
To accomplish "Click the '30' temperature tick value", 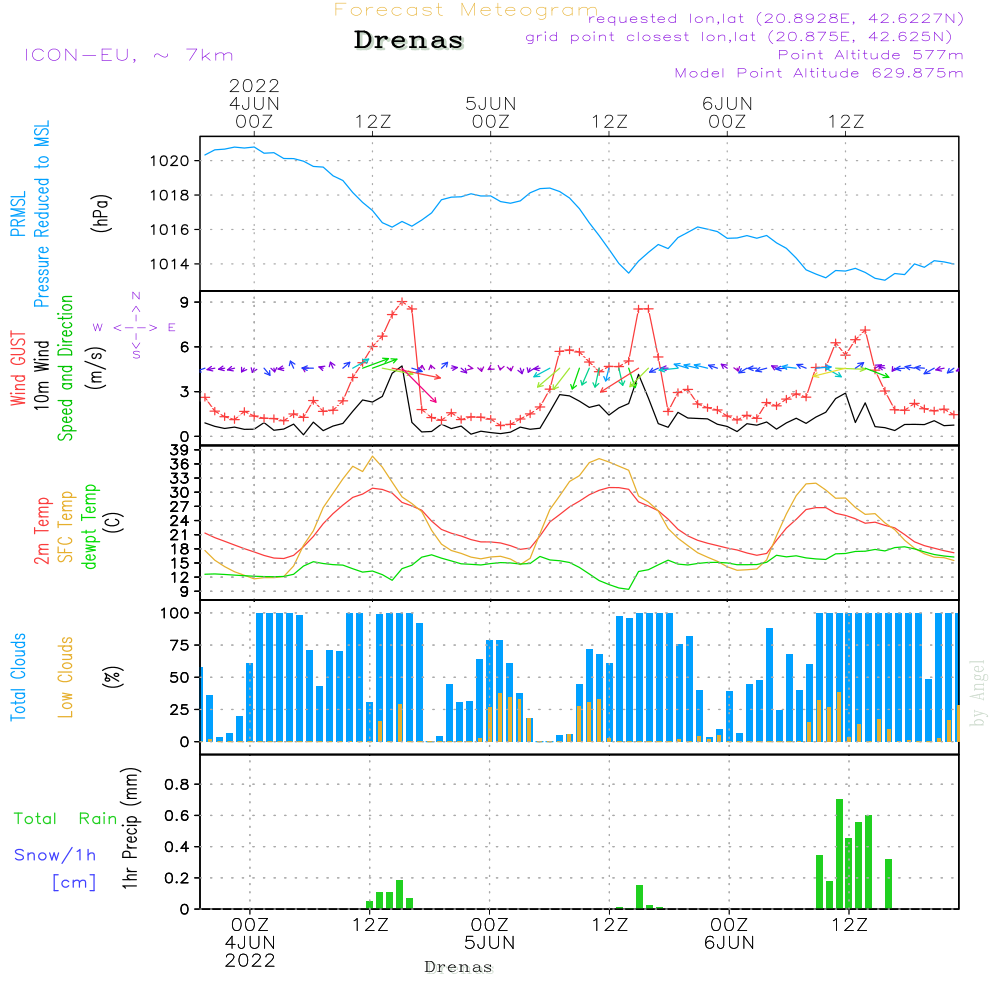I will point(180,492).
